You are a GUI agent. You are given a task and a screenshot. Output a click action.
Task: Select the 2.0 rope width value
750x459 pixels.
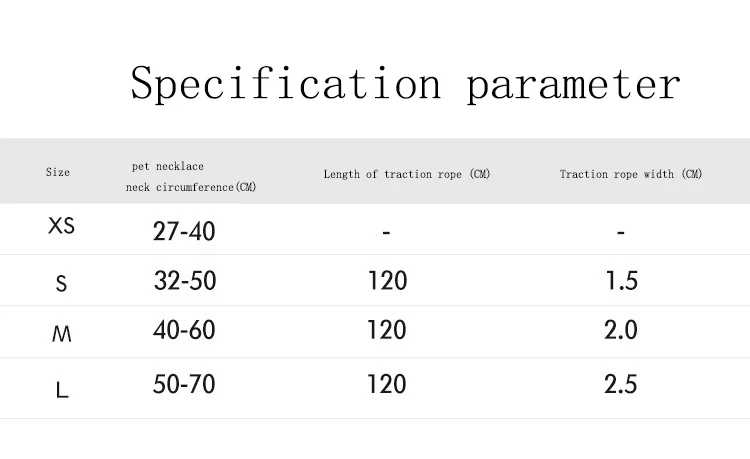pyautogui.click(x=621, y=330)
